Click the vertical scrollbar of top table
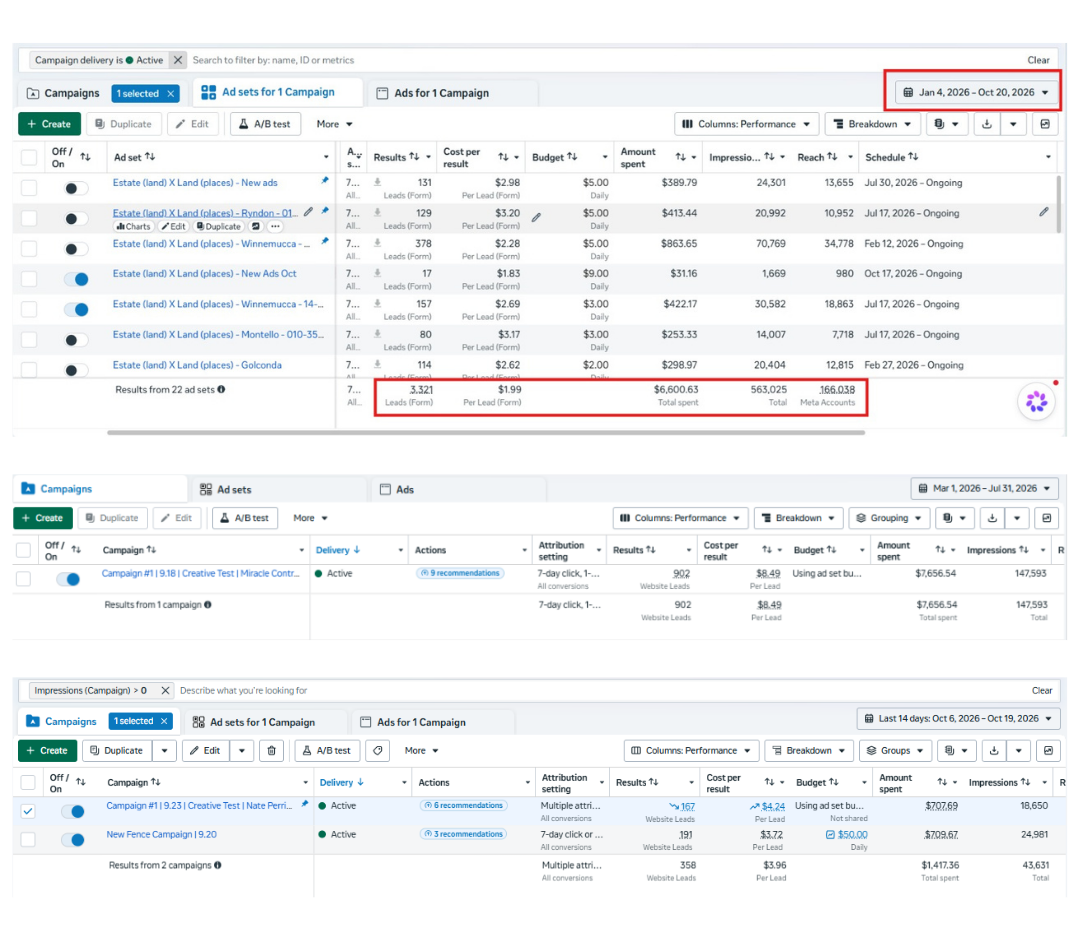Viewport: 1080px width, 940px height. pos(1059,203)
